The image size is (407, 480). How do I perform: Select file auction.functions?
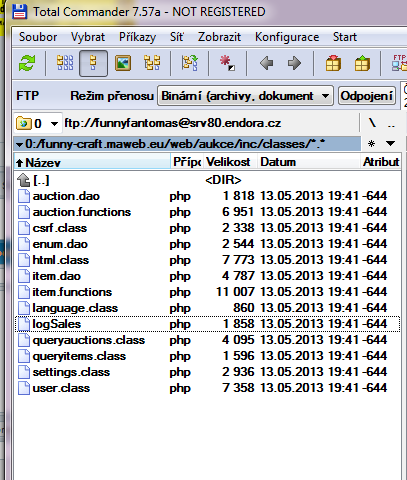(207, 212)
